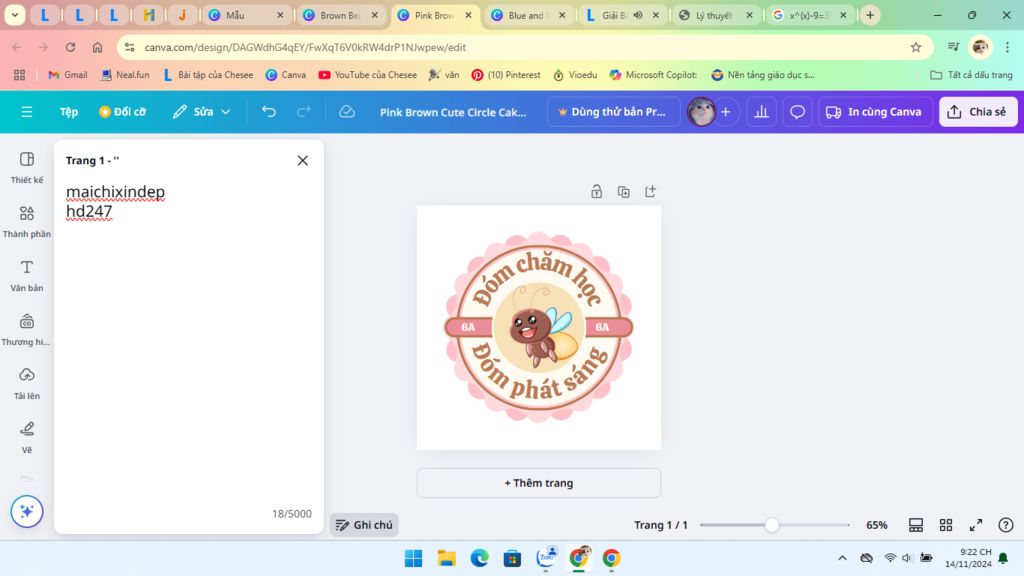Viewport: 1024px width, 576px height.
Task: Open the clock and date in the tray
Action: click(x=968, y=558)
